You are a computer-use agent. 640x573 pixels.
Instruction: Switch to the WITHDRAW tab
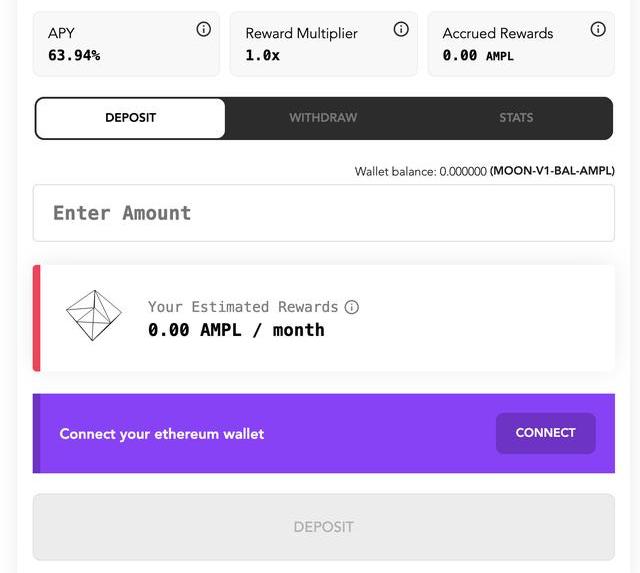click(323, 118)
